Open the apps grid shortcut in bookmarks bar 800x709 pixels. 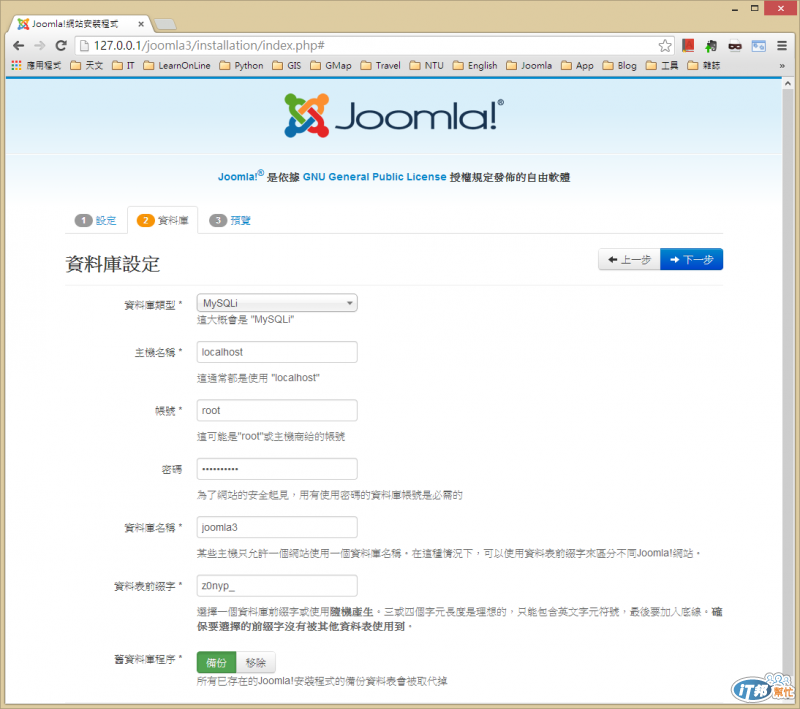pos(36,65)
